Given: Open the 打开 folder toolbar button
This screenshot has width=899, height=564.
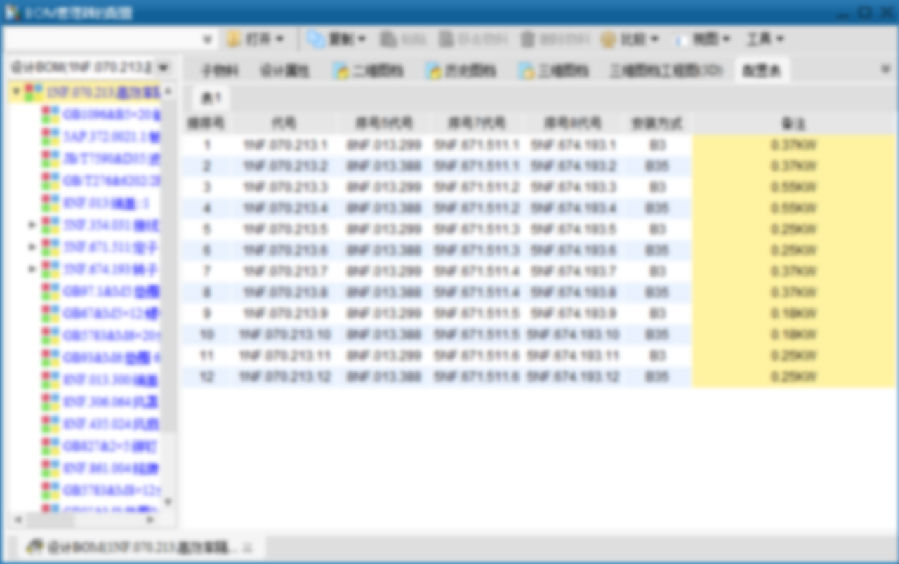Looking at the screenshot, I should tap(255, 39).
